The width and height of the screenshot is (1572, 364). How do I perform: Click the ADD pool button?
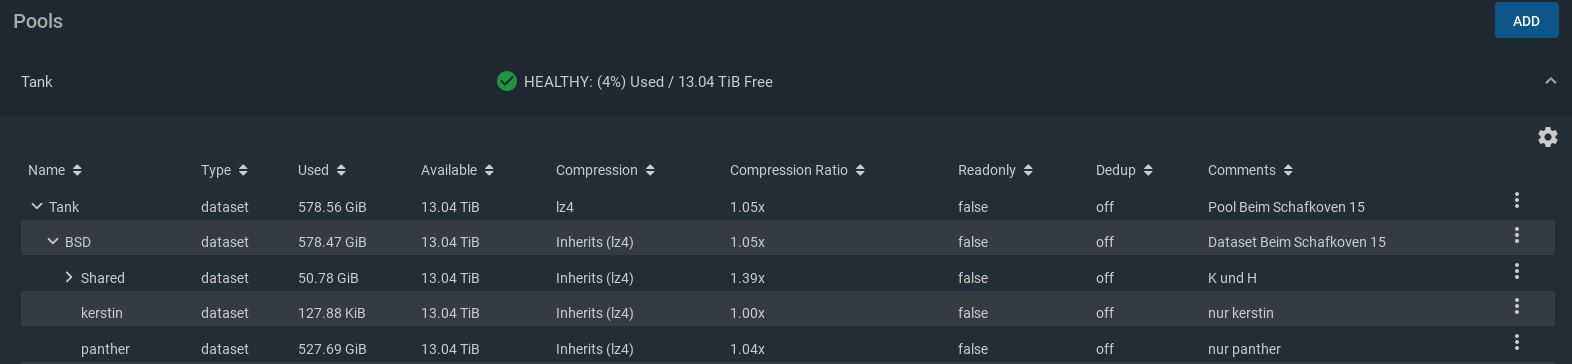[x=1526, y=20]
